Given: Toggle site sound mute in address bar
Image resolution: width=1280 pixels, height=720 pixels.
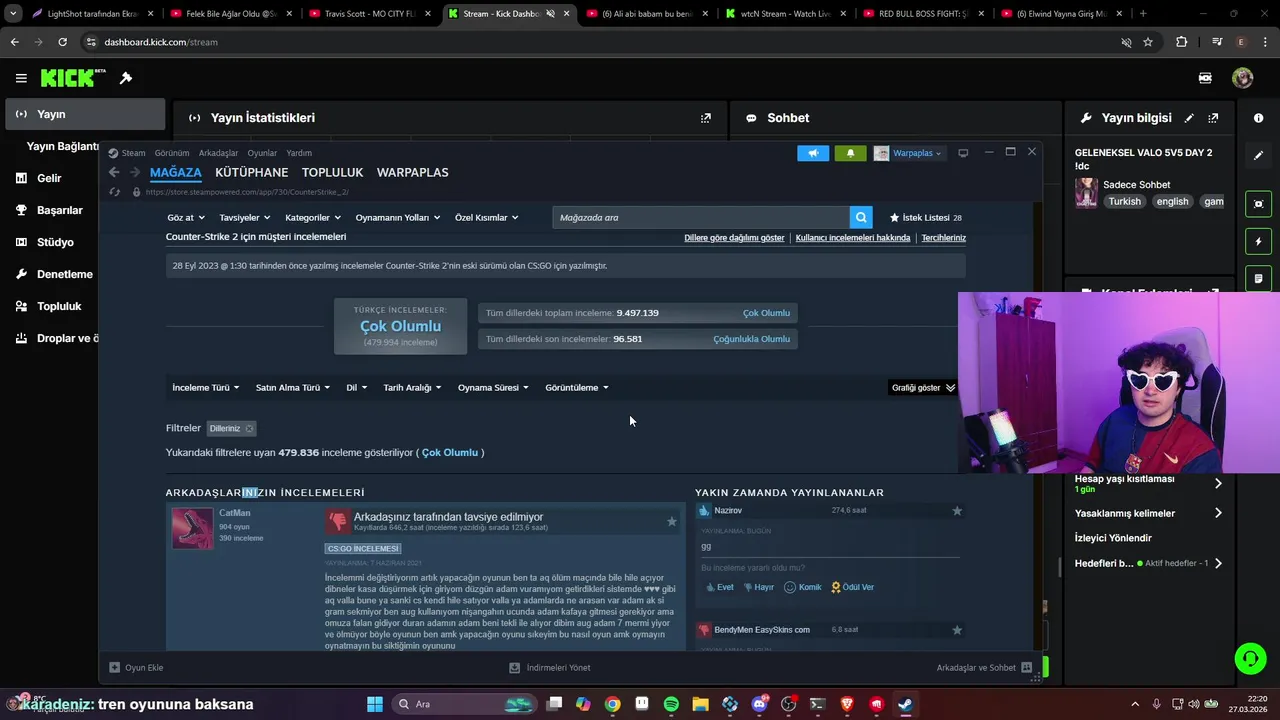Looking at the screenshot, I should (x=1126, y=42).
